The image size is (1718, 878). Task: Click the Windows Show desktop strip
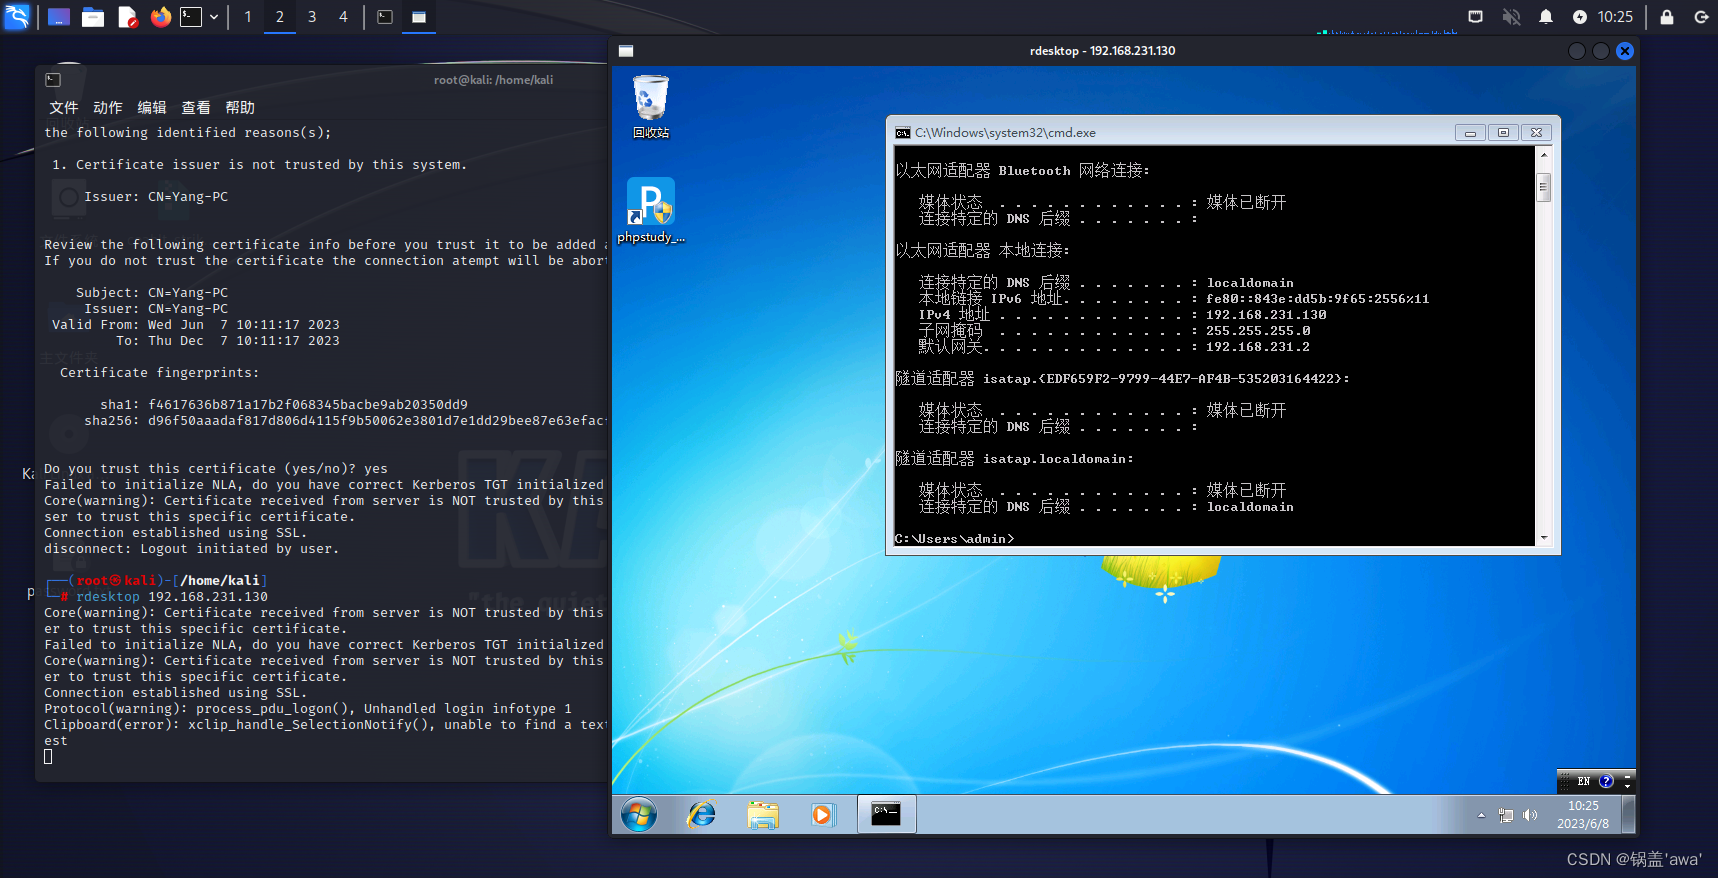1629,815
